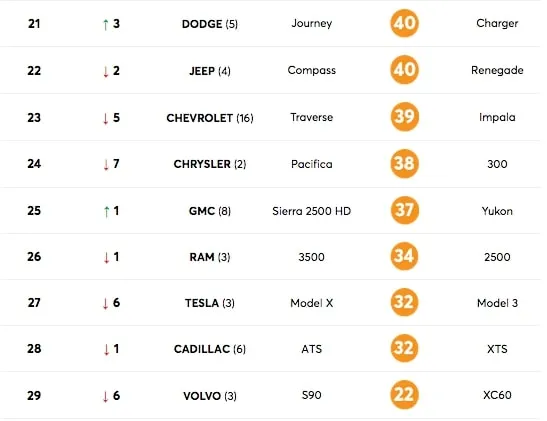
Task: Click the orange 37 score badge for GMC
Action: [x=404, y=210]
